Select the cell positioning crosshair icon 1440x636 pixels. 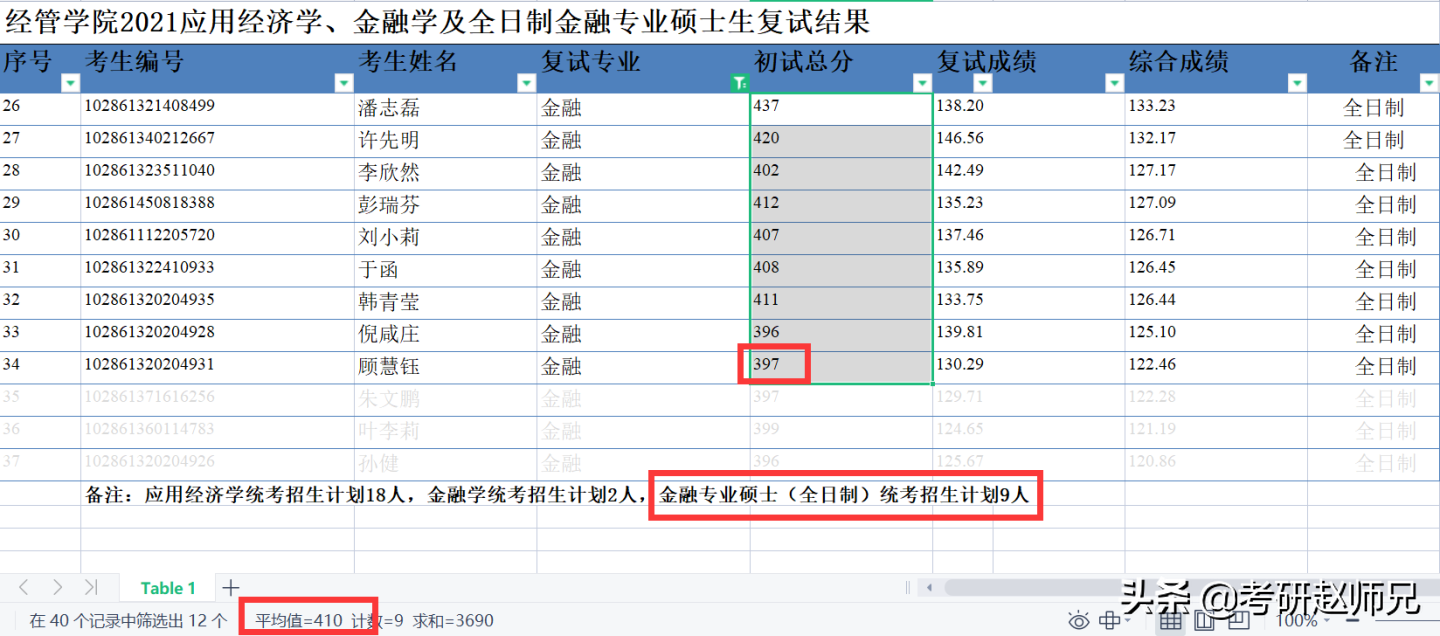tap(1110, 620)
